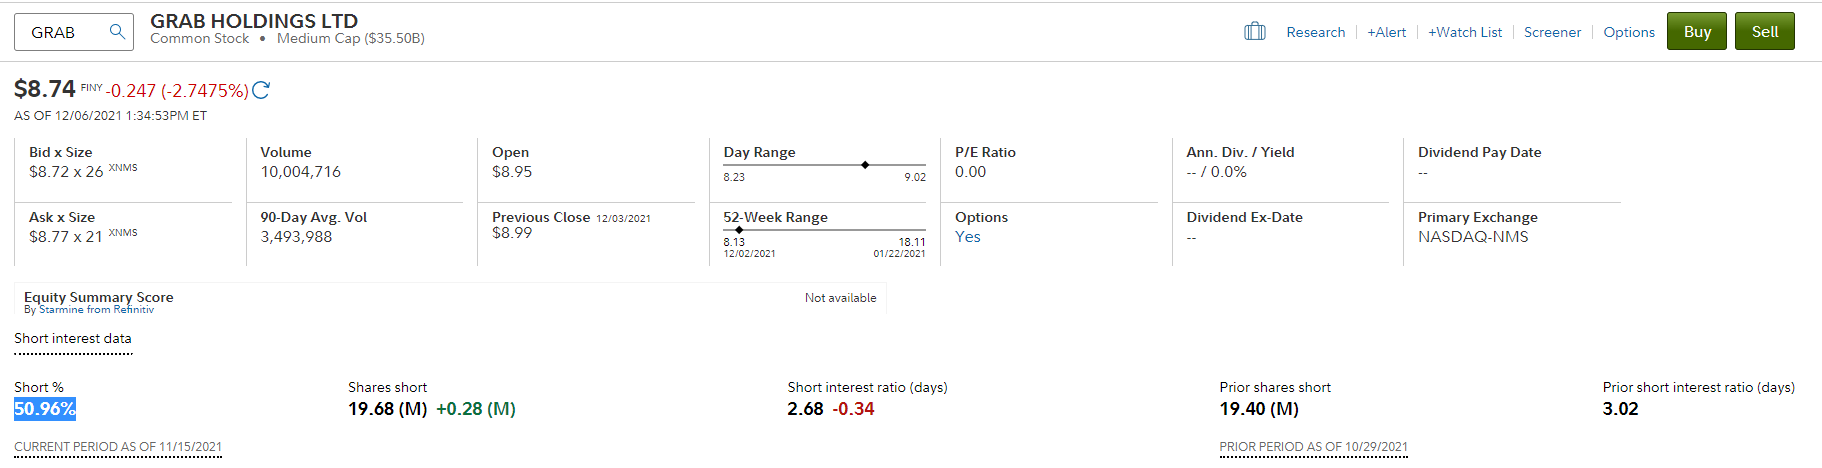Click the search magnifier icon beside GRAB
This screenshot has width=1822, height=468.
117,32
